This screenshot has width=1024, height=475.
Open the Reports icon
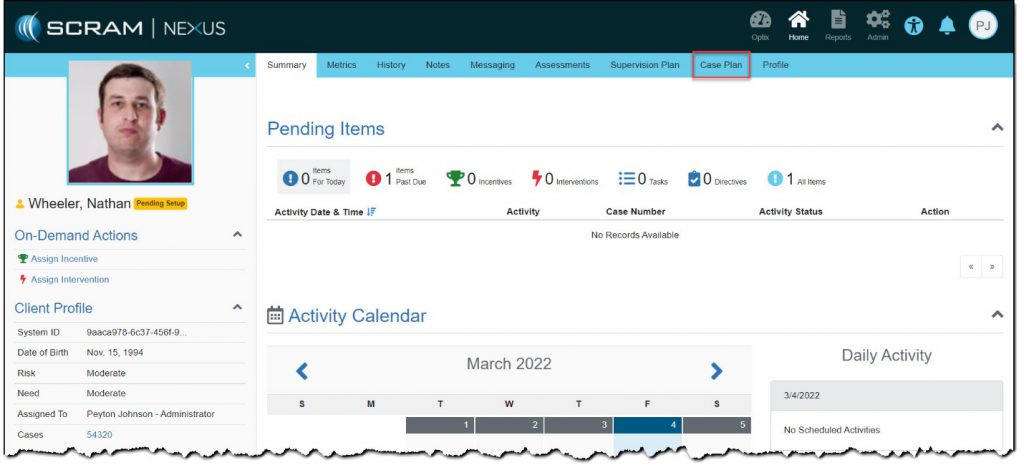tap(838, 22)
